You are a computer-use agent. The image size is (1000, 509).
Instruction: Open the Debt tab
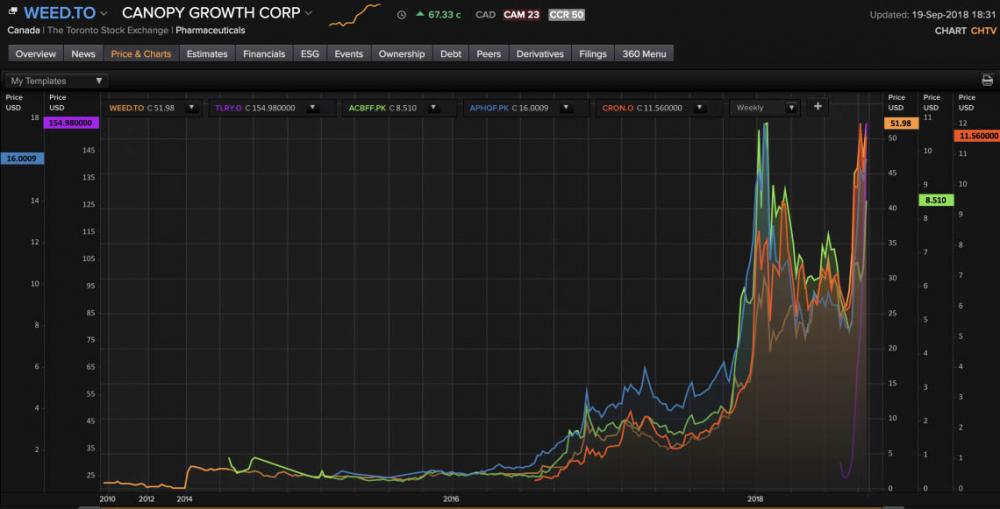click(451, 54)
